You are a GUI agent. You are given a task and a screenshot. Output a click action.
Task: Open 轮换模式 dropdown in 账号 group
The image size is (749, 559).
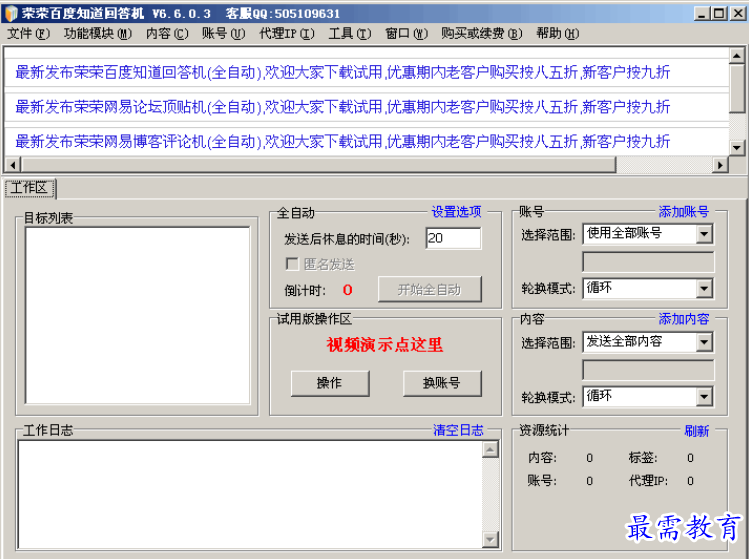(648, 289)
